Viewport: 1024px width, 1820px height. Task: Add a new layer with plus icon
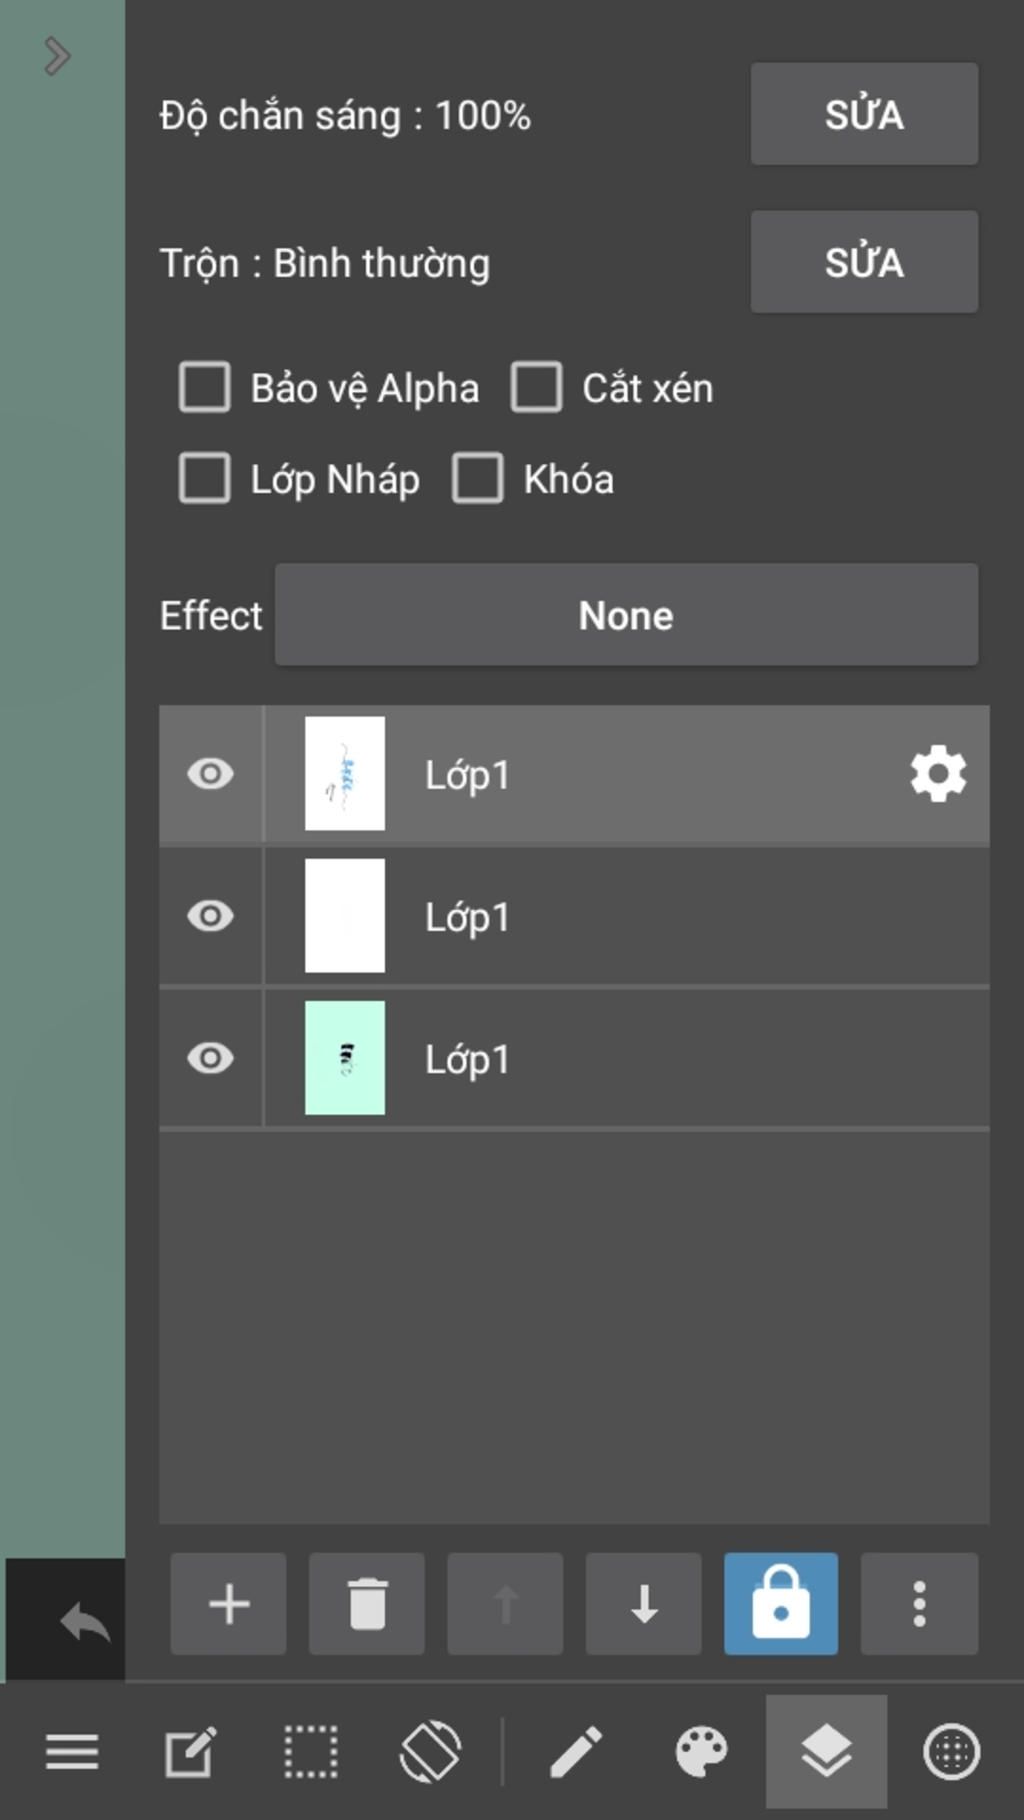coord(228,1603)
